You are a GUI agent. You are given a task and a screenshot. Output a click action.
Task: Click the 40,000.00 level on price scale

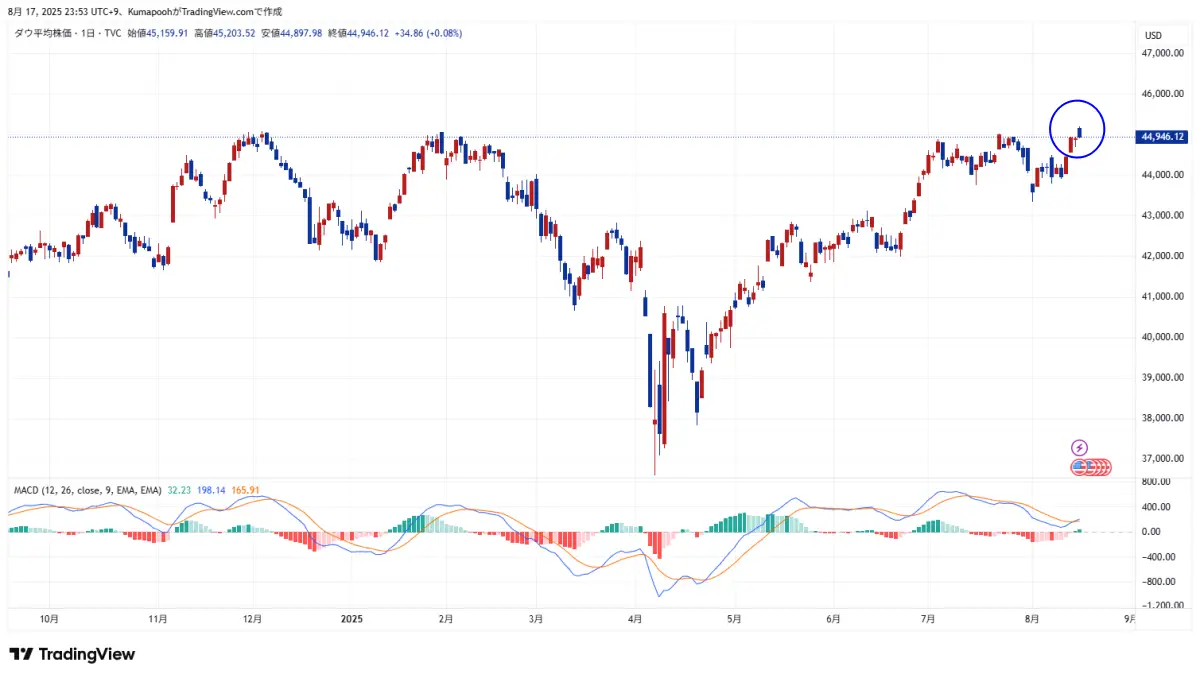coord(1162,337)
